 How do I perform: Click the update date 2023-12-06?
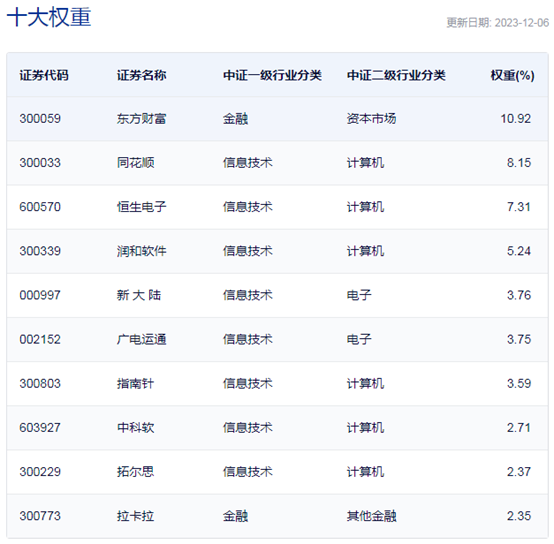[521, 23]
